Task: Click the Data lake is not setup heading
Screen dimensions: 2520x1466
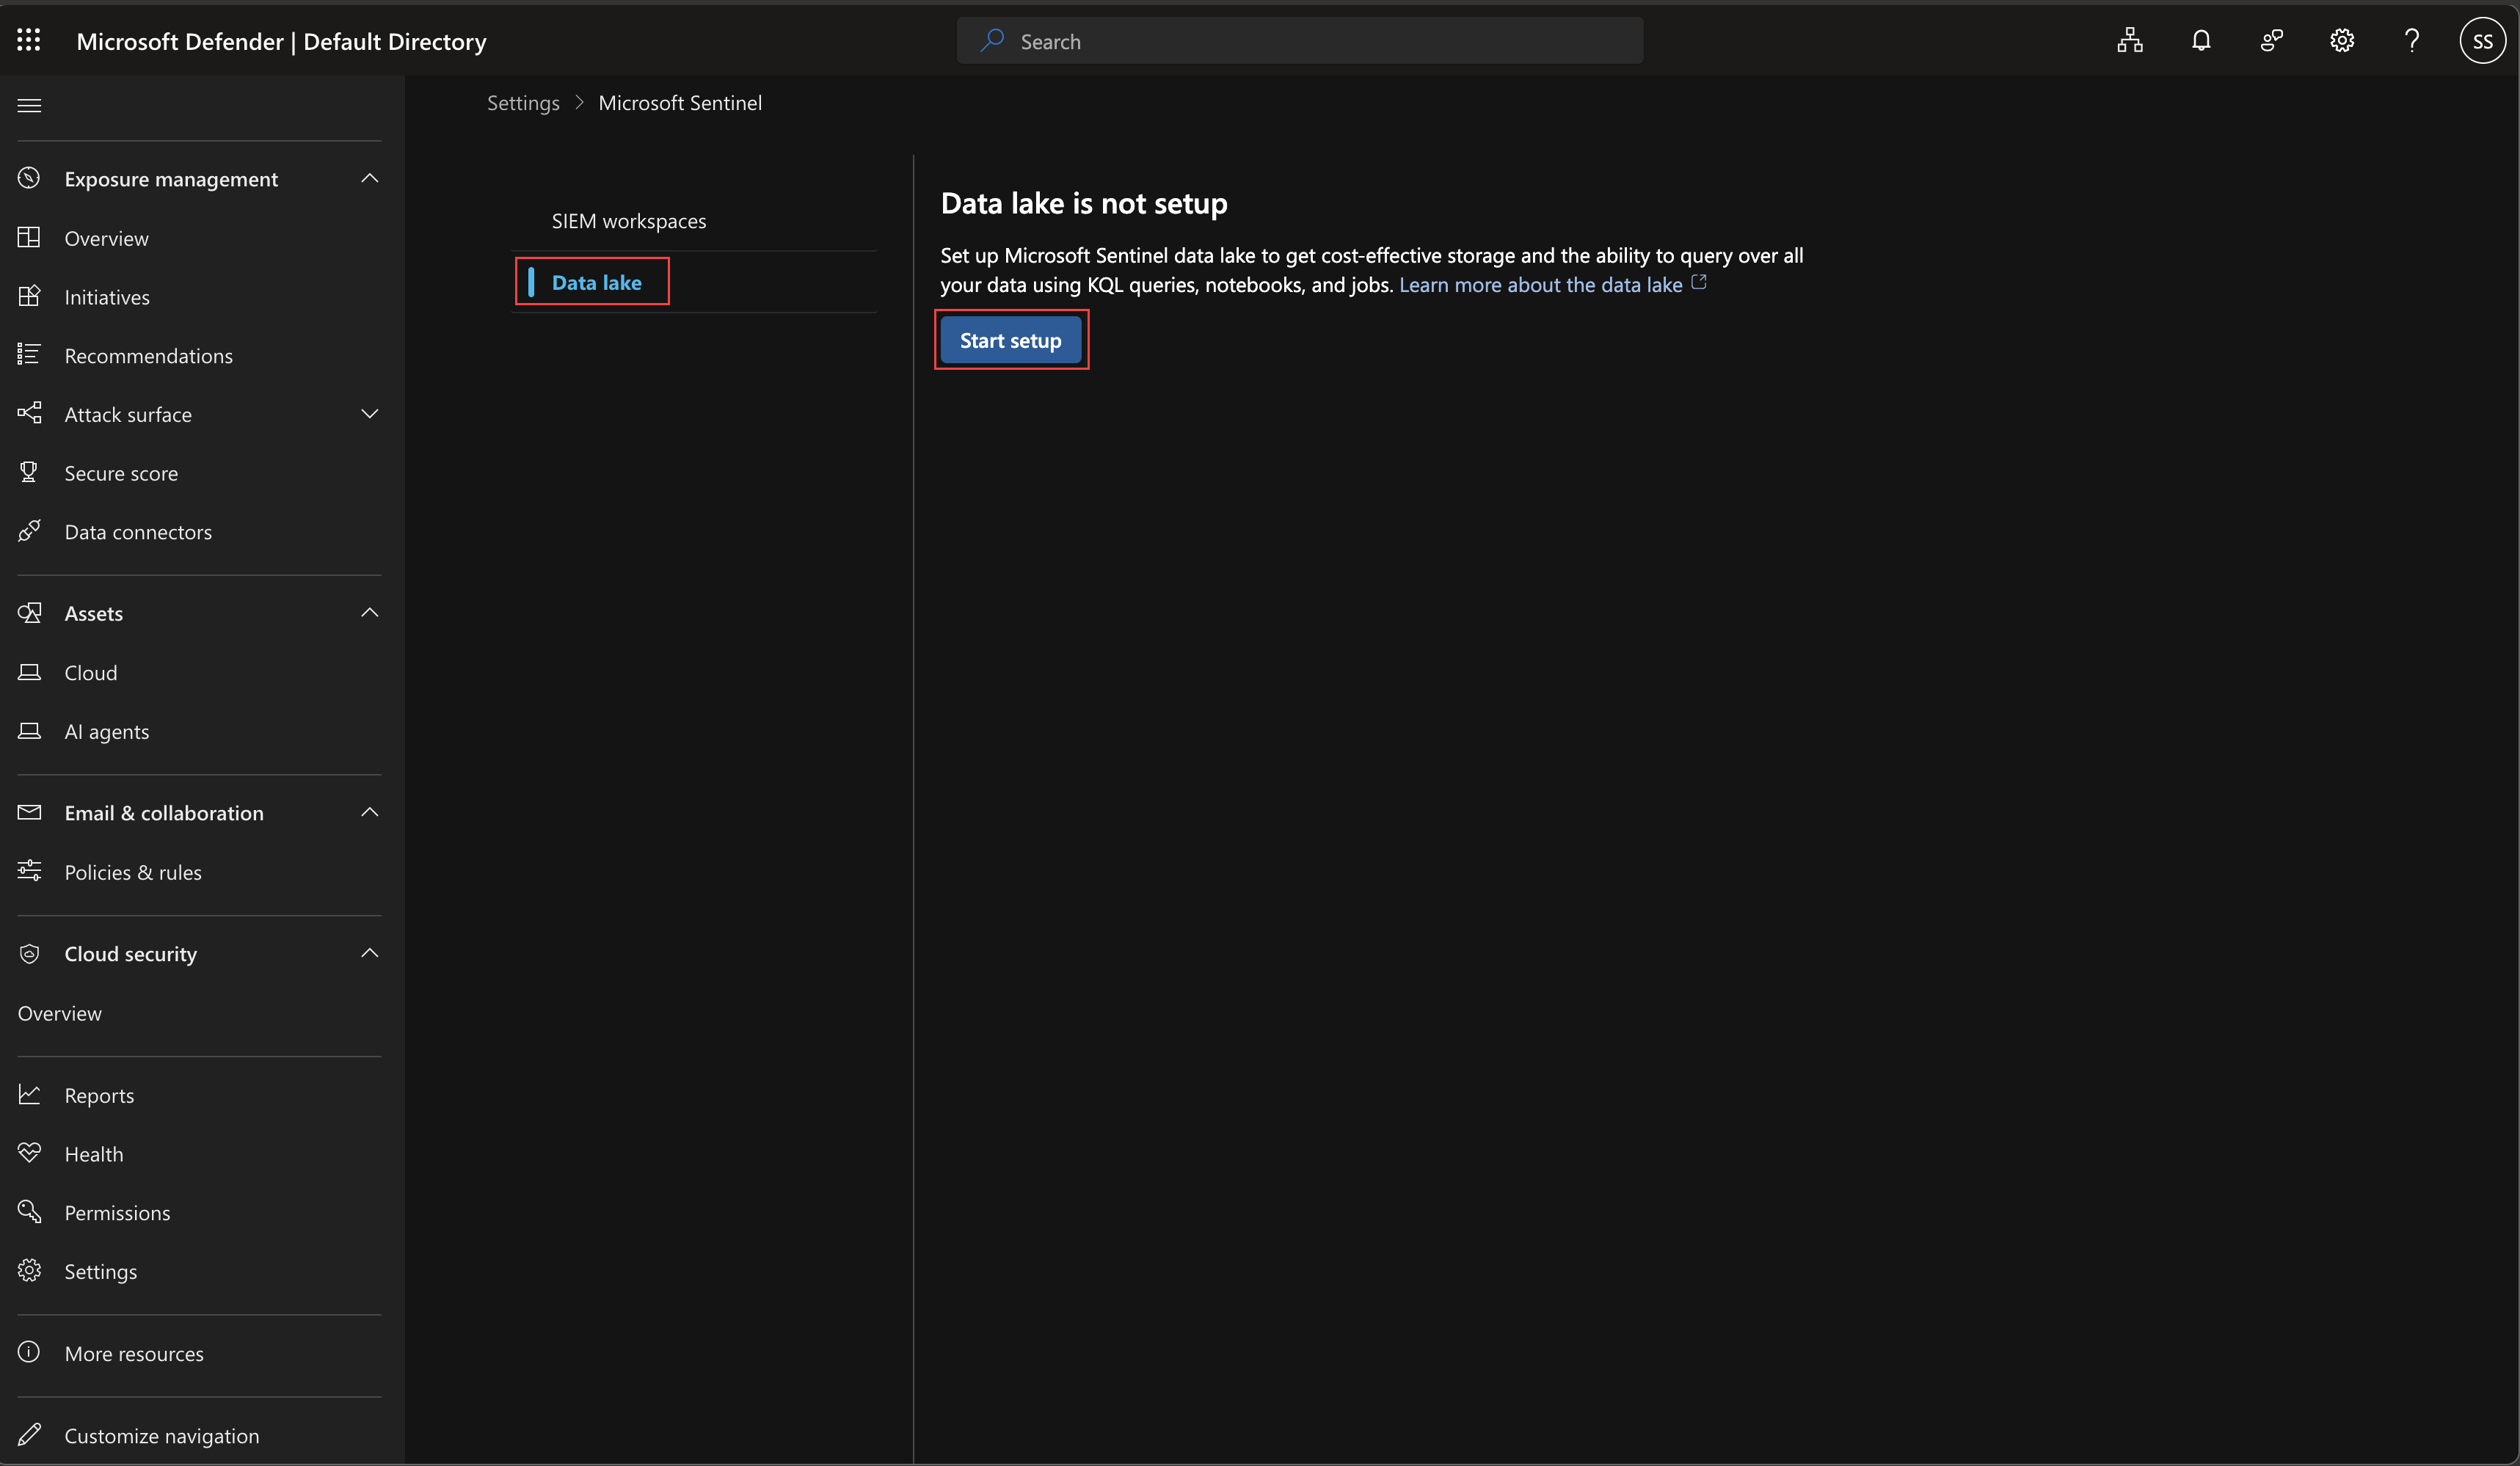Action: point(1084,203)
